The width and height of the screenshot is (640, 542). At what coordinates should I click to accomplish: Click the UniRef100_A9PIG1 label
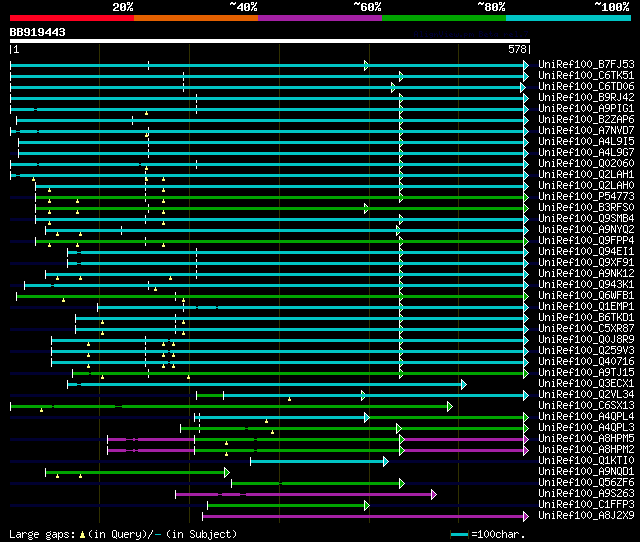click(x=586, y=109)
